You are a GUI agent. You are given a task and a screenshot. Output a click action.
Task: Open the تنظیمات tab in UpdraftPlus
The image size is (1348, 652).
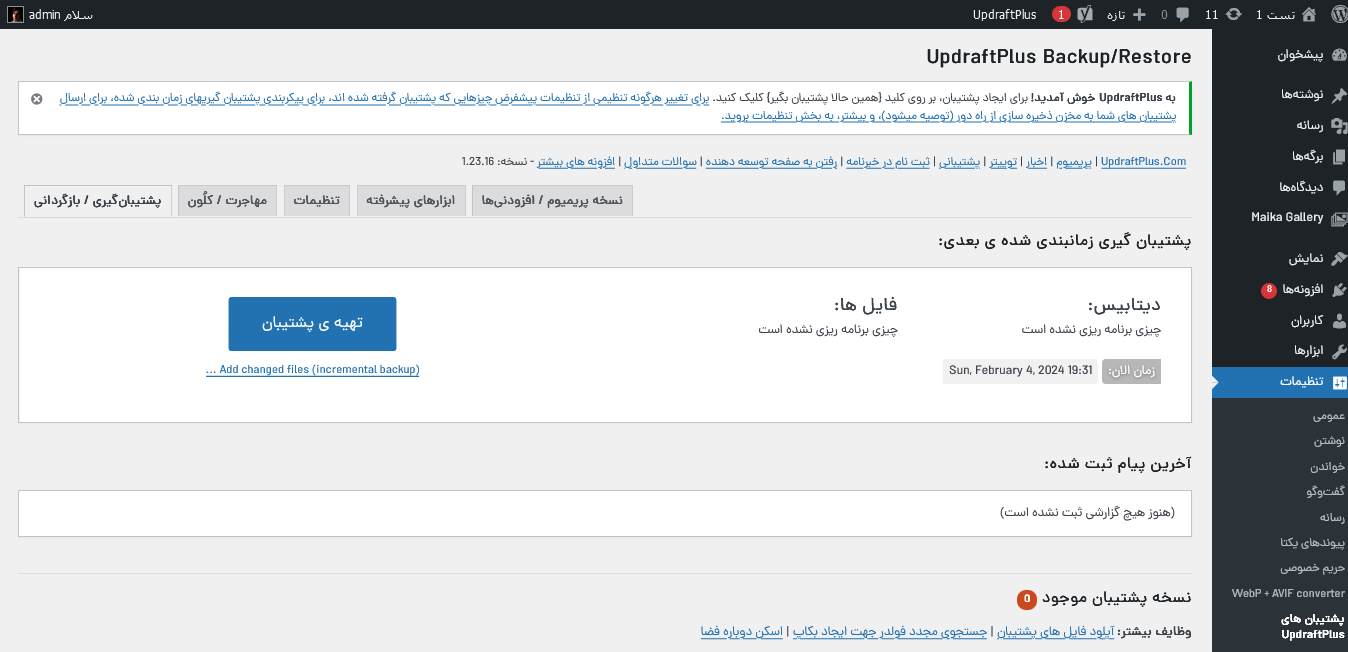point(316,200)
